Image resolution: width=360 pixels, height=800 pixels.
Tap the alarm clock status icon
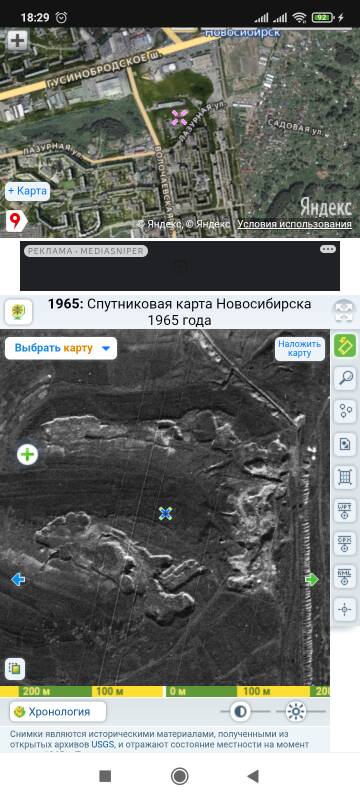tap(61, 17)
